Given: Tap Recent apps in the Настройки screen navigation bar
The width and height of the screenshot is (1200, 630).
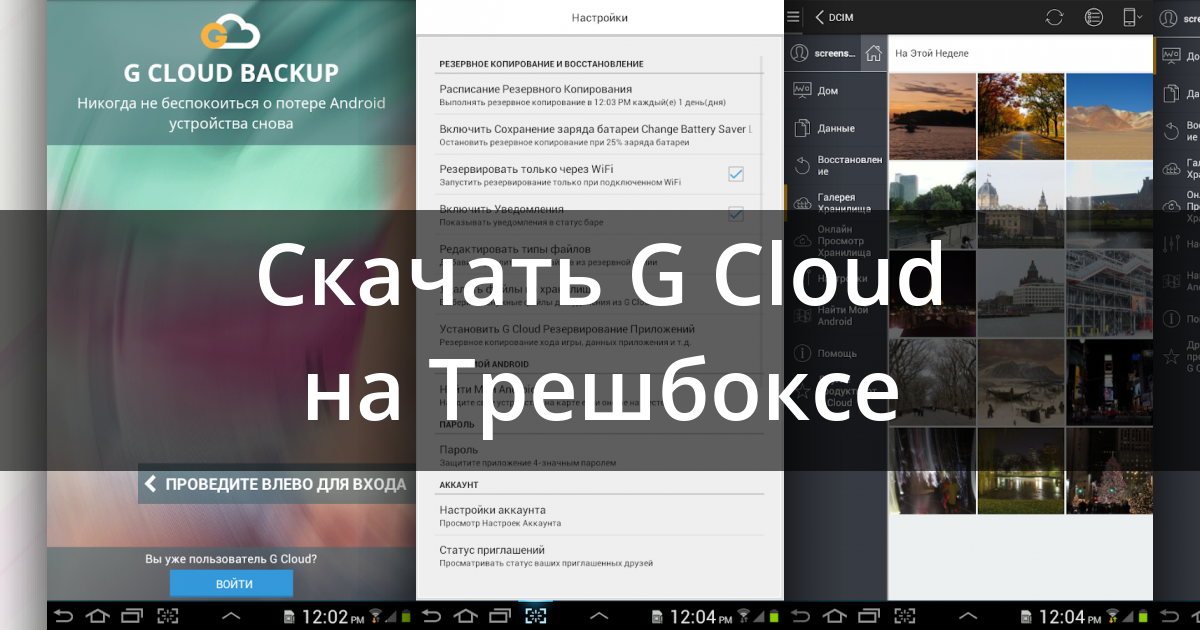Looking at the screenshot, I should click(x=499, y=616).
